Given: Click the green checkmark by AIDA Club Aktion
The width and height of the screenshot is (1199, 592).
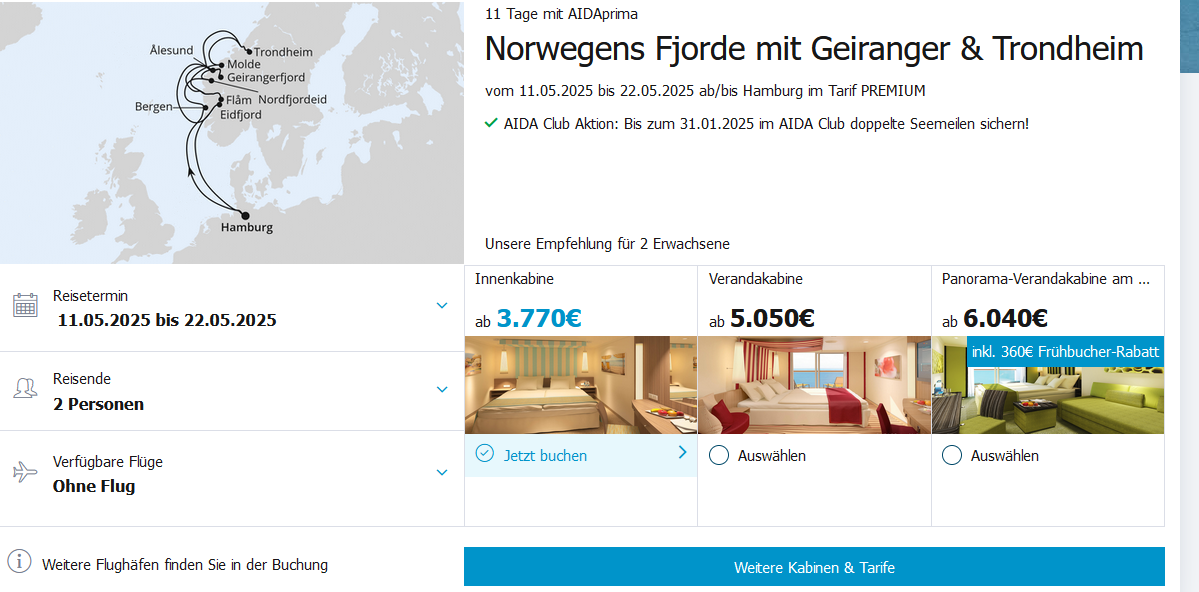Looking at the screenshot, I should (491, 123).
